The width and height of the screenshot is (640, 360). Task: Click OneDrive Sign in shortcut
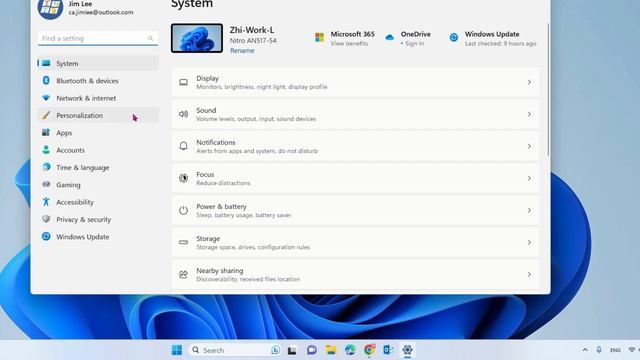coord(413,43)
